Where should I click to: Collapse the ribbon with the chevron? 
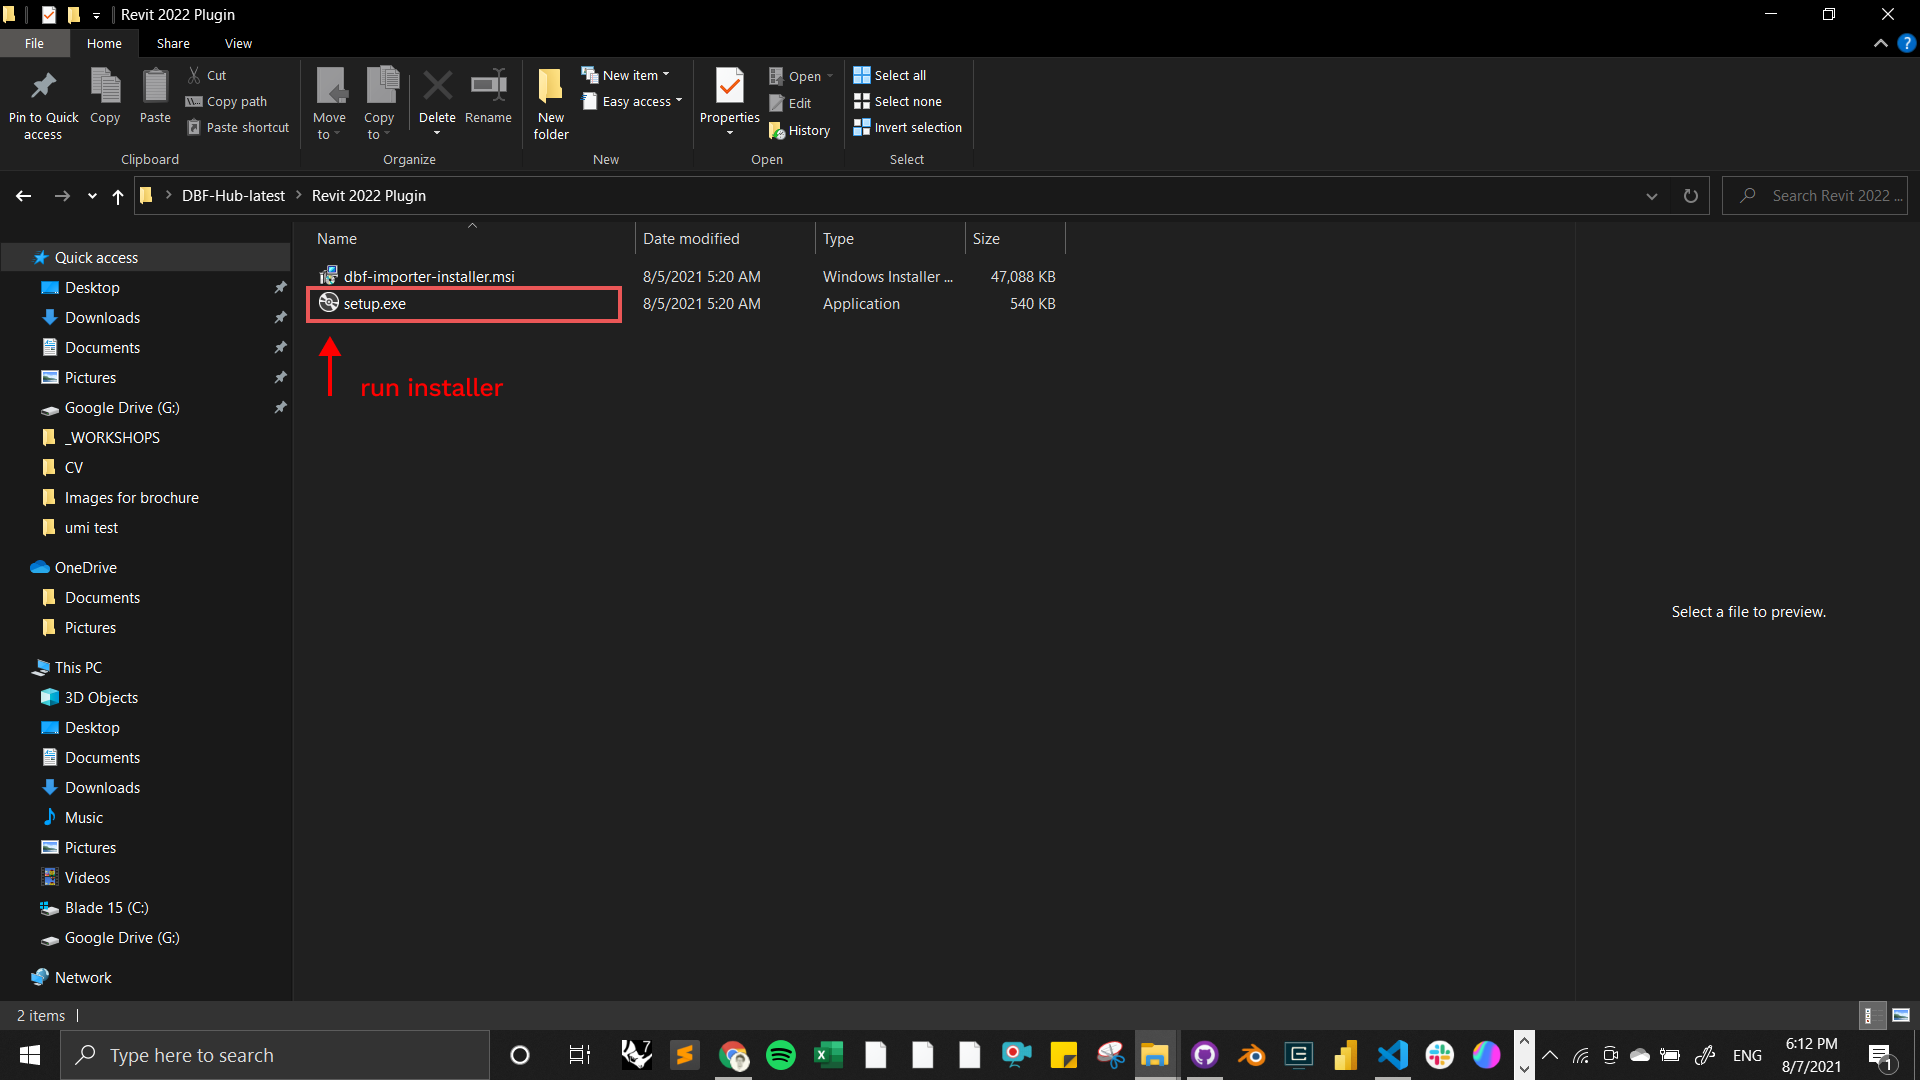point(1880,43)
